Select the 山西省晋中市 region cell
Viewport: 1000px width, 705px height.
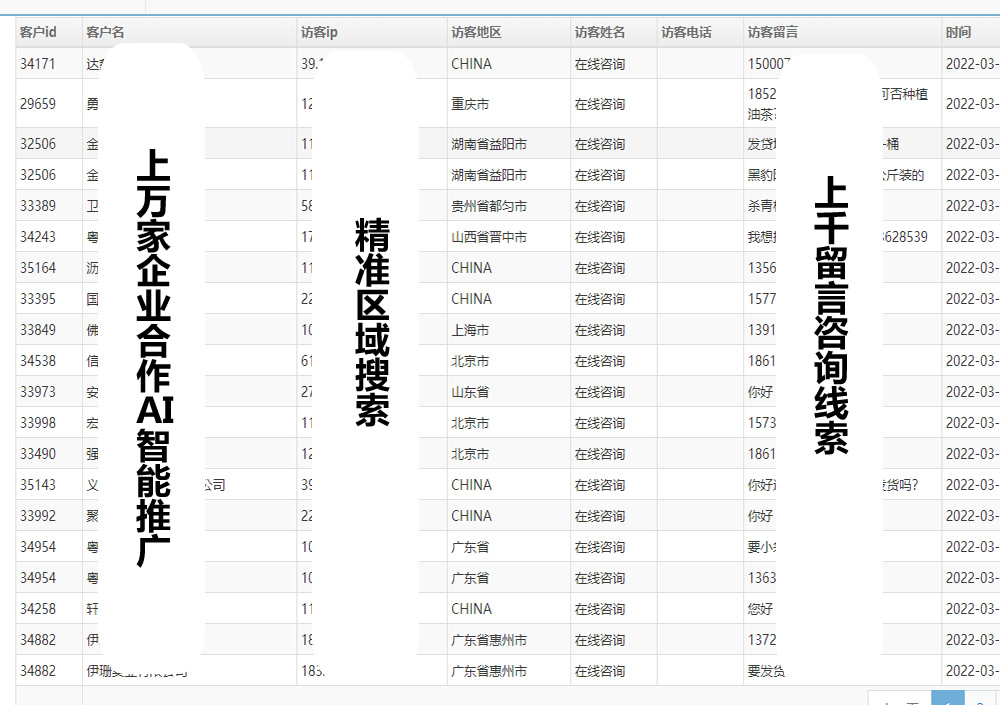(489, 237)
